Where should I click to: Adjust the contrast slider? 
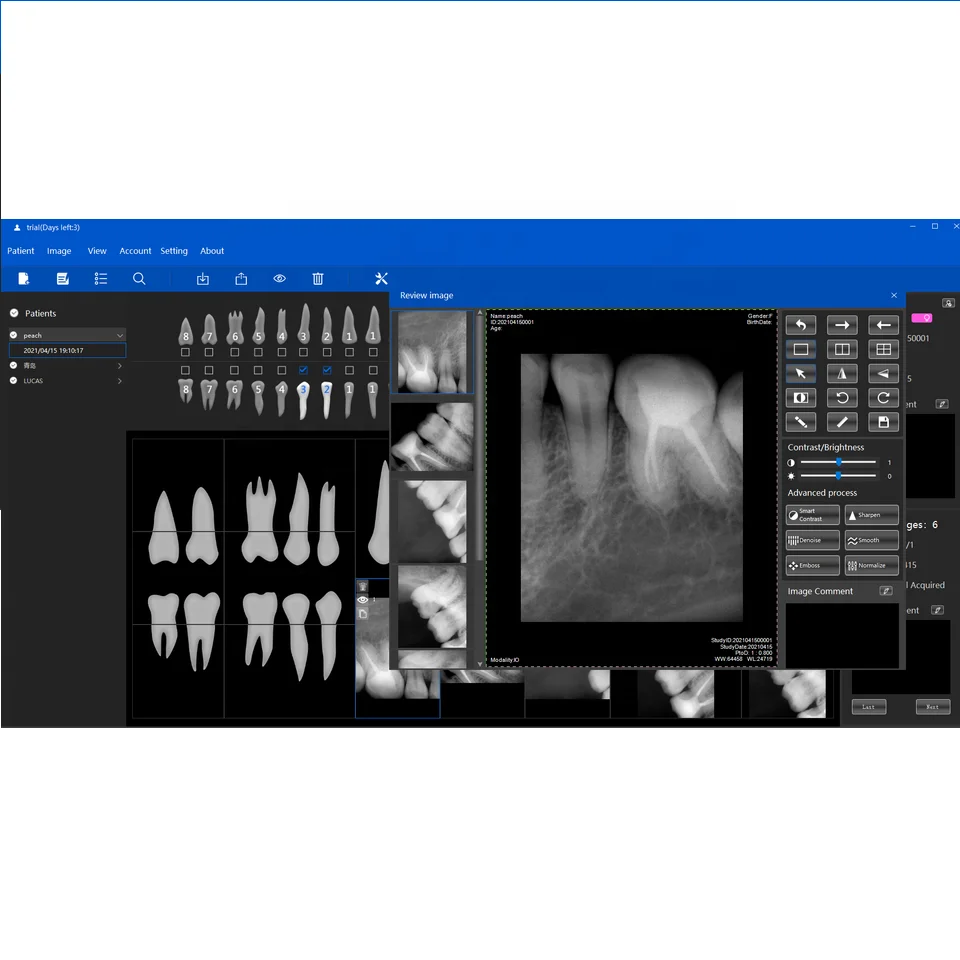(x=838, y=462)
